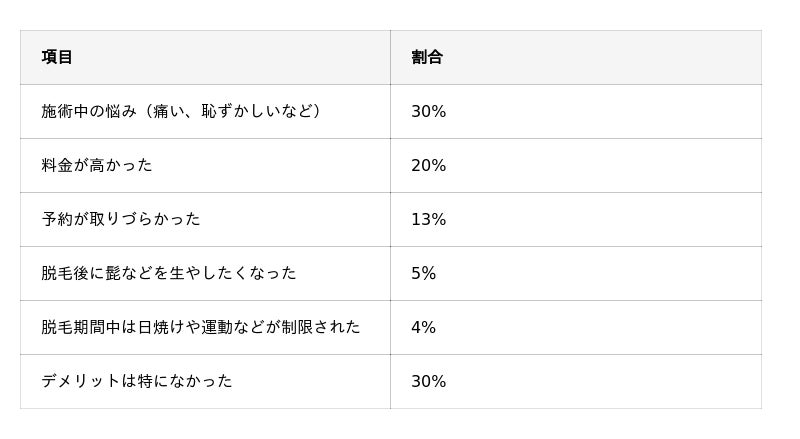Select the デメリットは特になかった cell

point(137,381)
